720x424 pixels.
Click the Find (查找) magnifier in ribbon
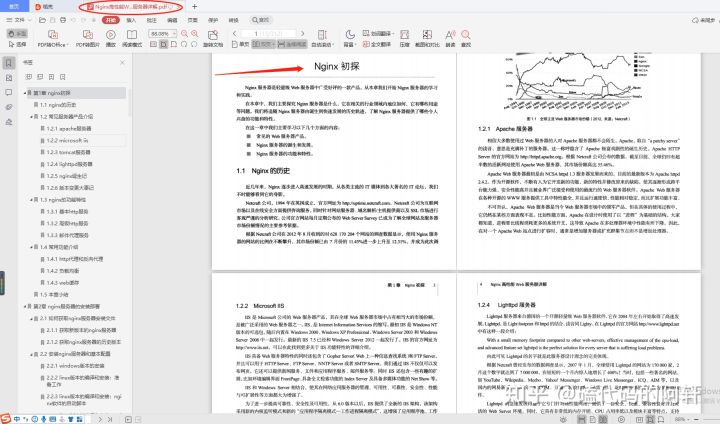coord(466,39)
